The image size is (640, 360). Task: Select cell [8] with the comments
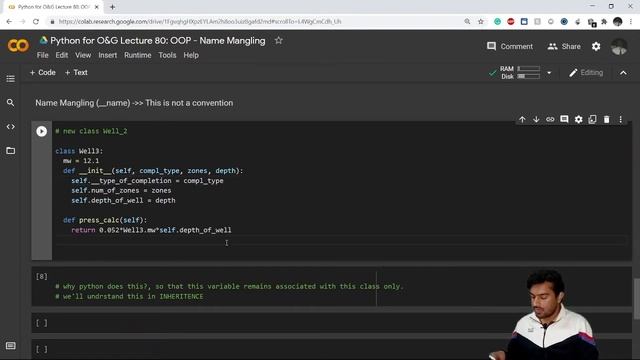coord(331,287)
